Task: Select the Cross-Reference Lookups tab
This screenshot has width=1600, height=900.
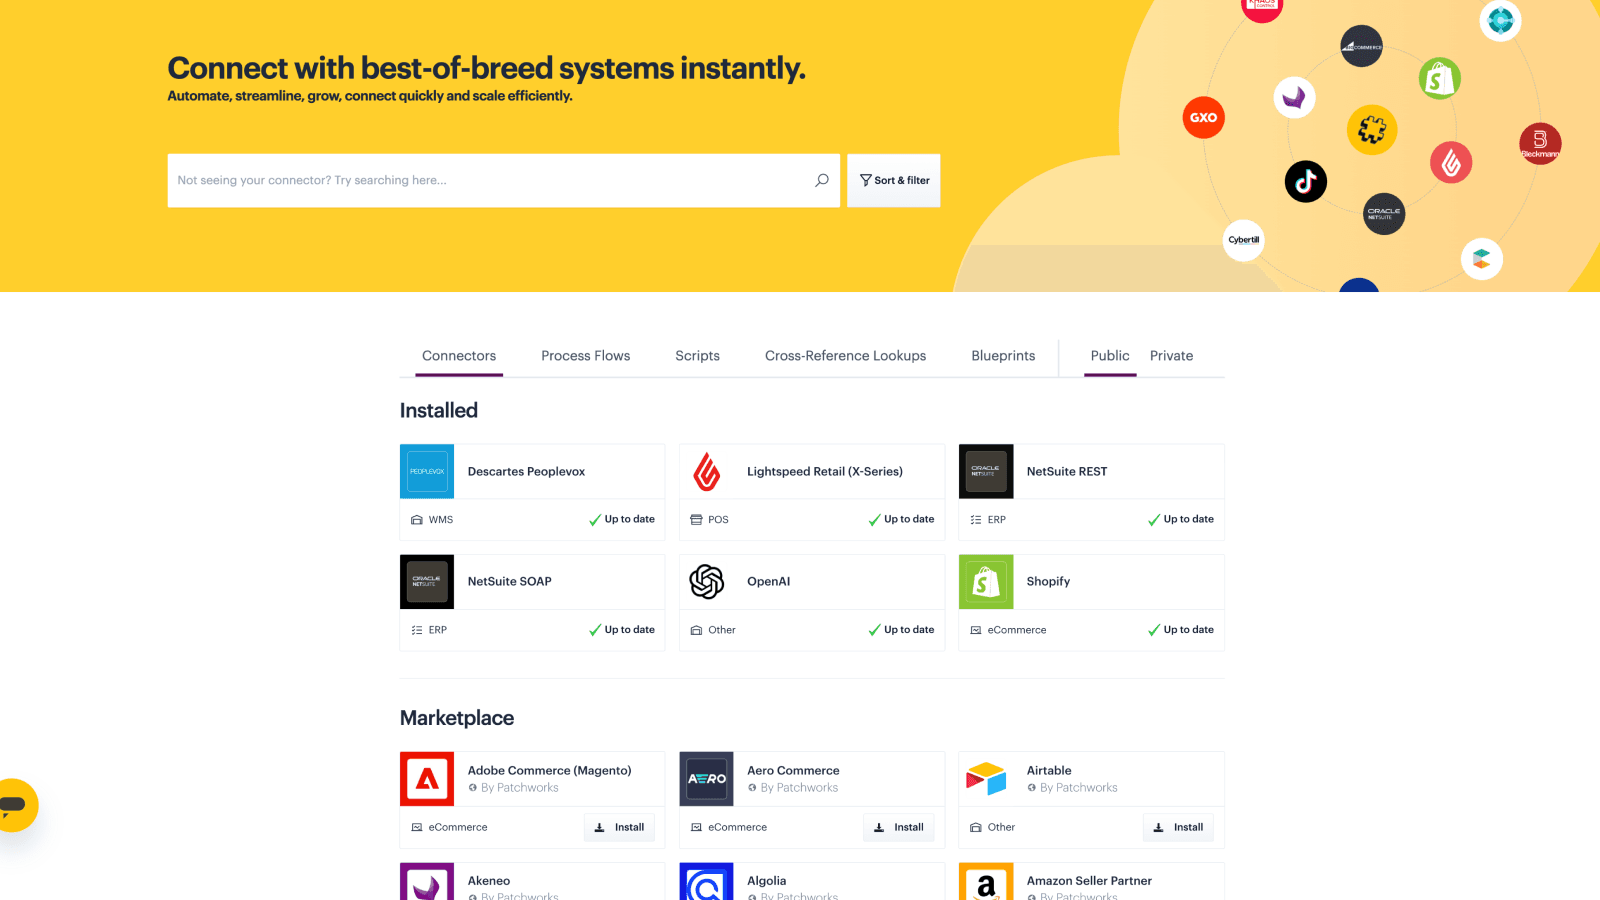Action: 845,356
